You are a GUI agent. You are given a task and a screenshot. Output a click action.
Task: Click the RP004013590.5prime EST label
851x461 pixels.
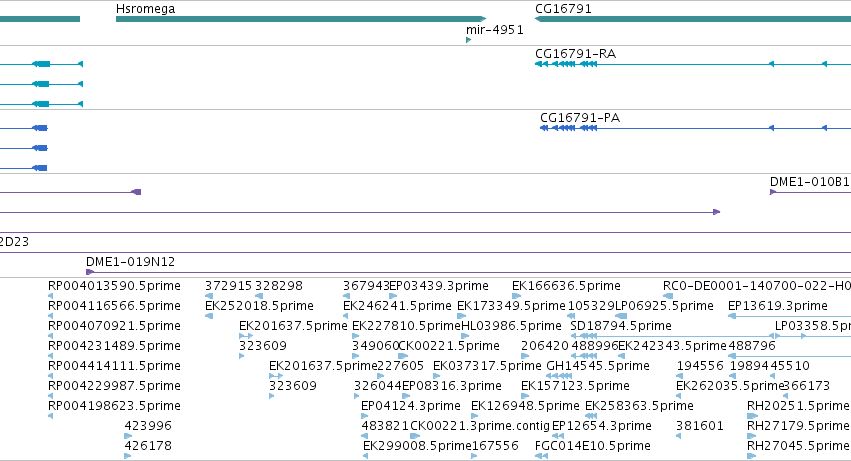tap(114, 286)
